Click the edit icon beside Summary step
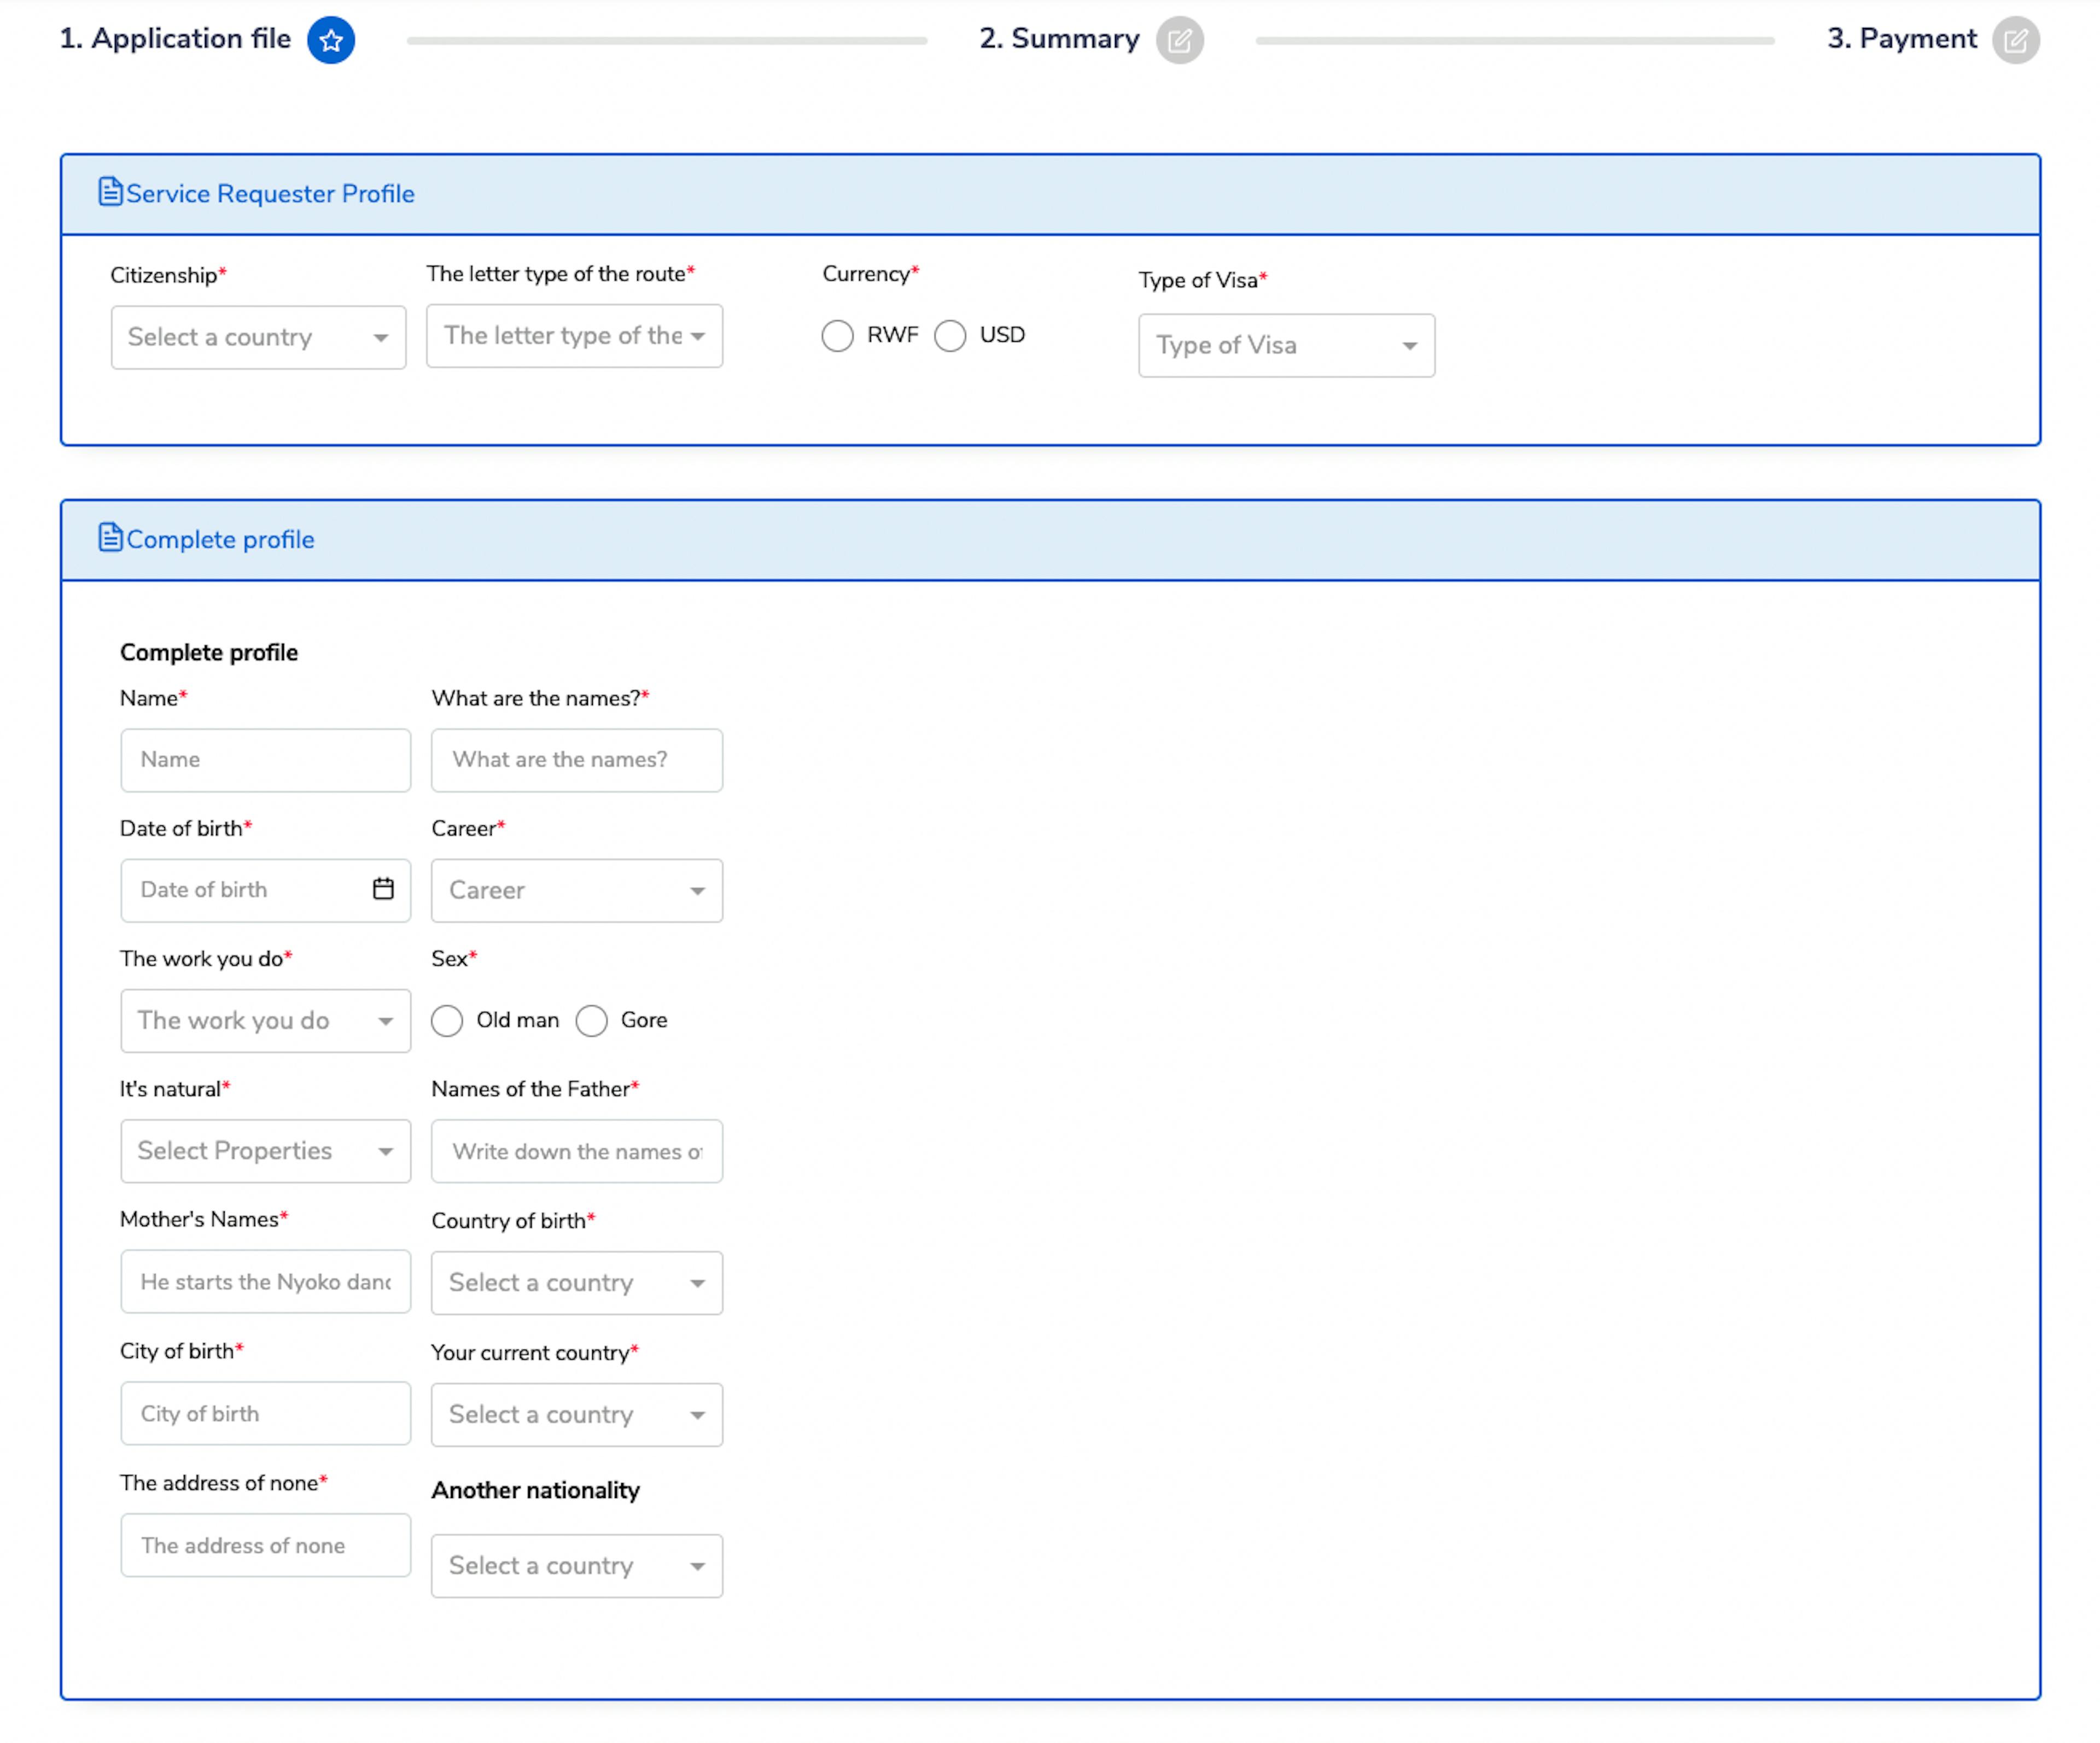2100x1743 pixels. 1180,40
